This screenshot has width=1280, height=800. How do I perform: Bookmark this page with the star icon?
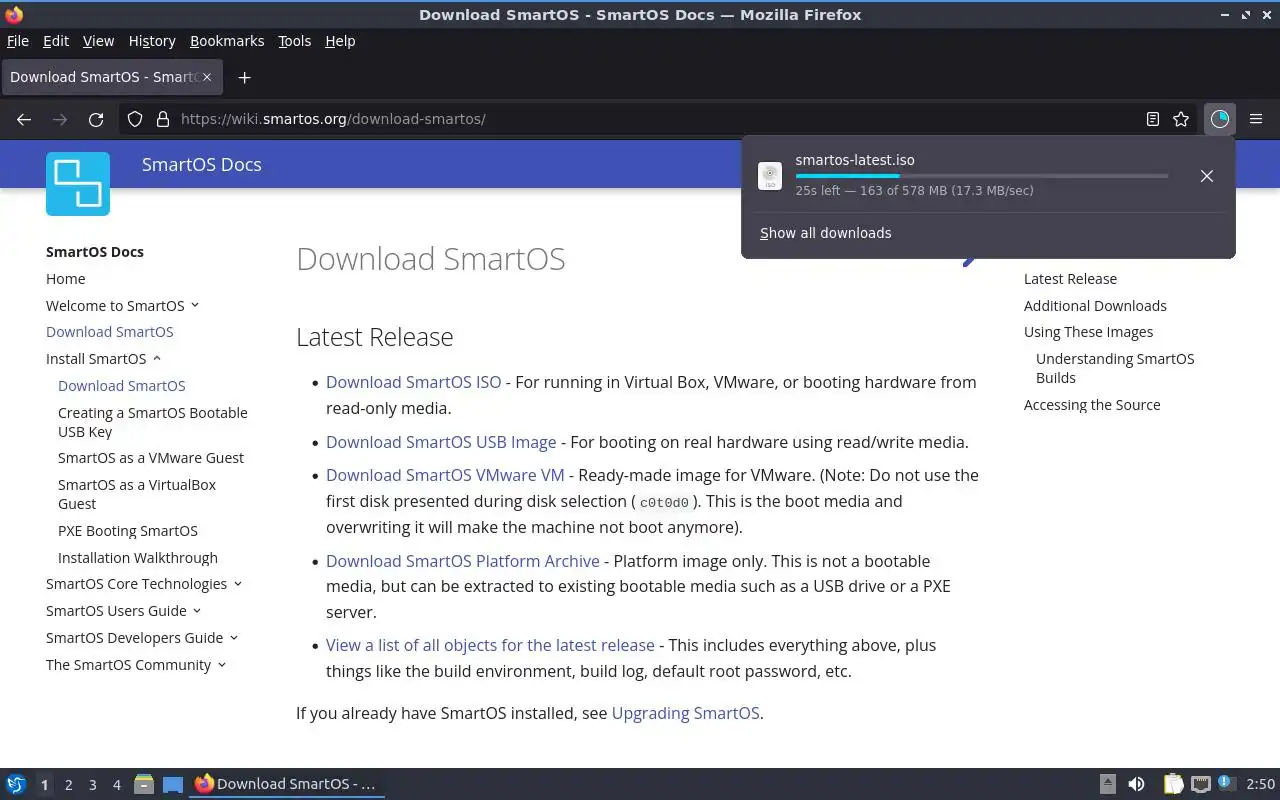point(1181,119)
